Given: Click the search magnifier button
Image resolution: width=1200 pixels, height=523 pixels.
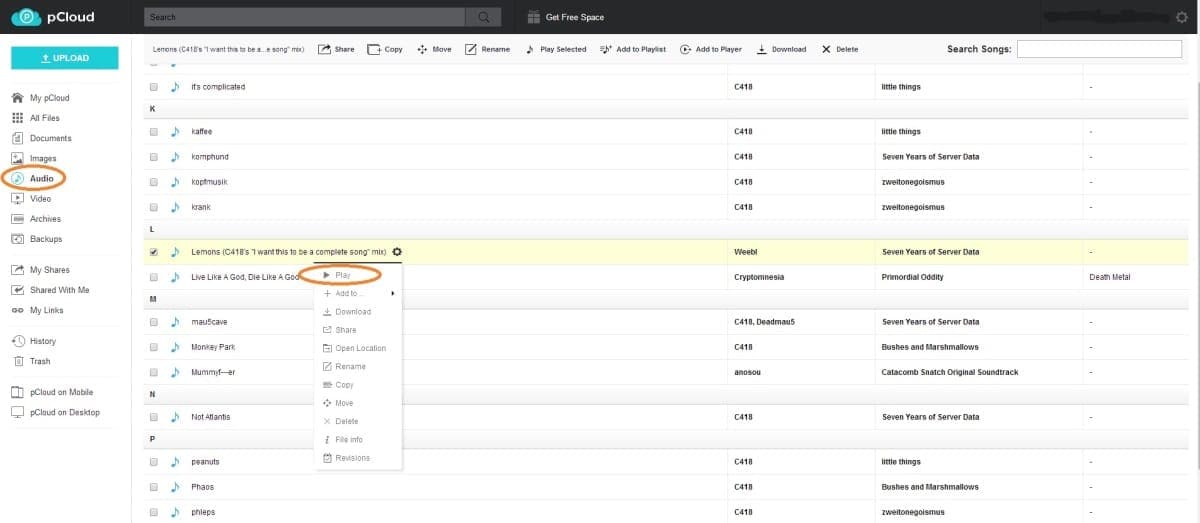Looking at the screenshot, I should click(484, 17).
